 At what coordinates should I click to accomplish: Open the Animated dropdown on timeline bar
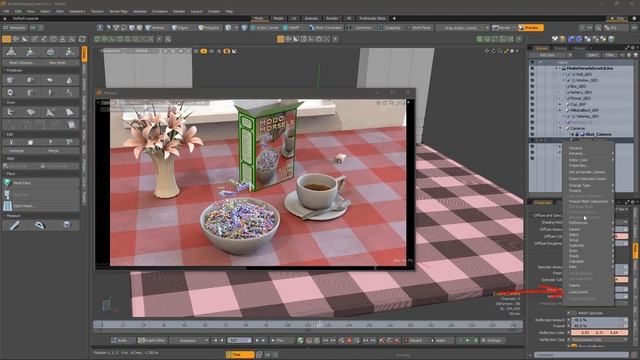pos(189,340)
